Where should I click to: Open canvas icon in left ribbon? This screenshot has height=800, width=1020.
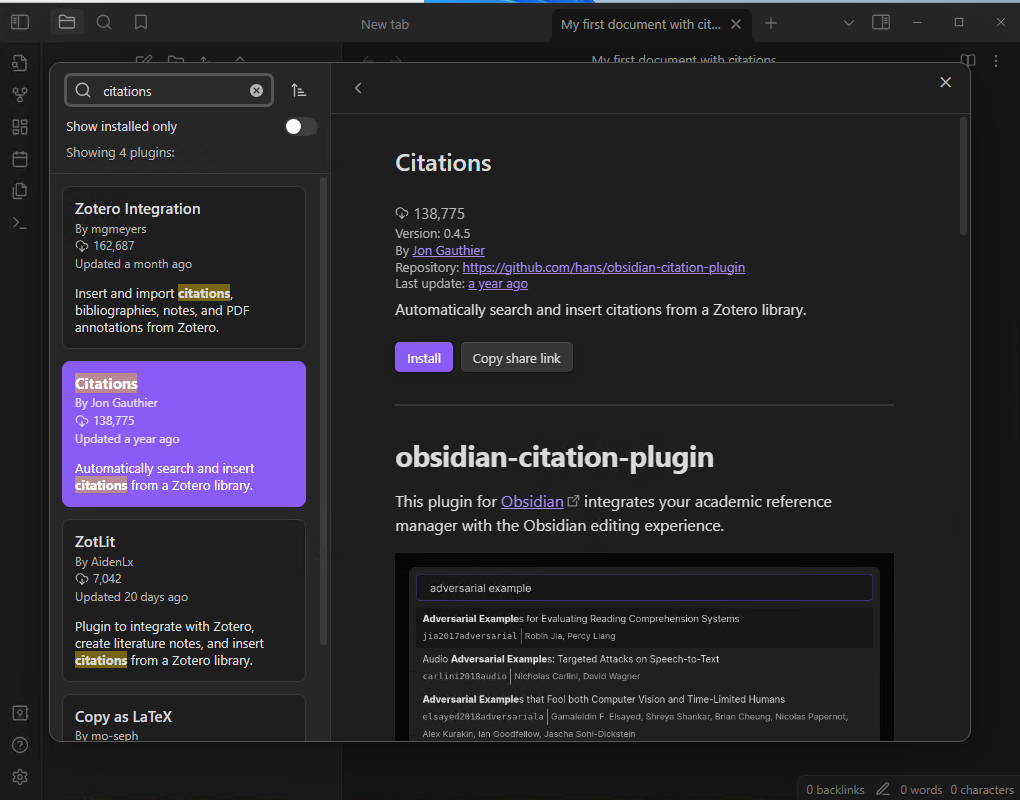tap(20, 126)
